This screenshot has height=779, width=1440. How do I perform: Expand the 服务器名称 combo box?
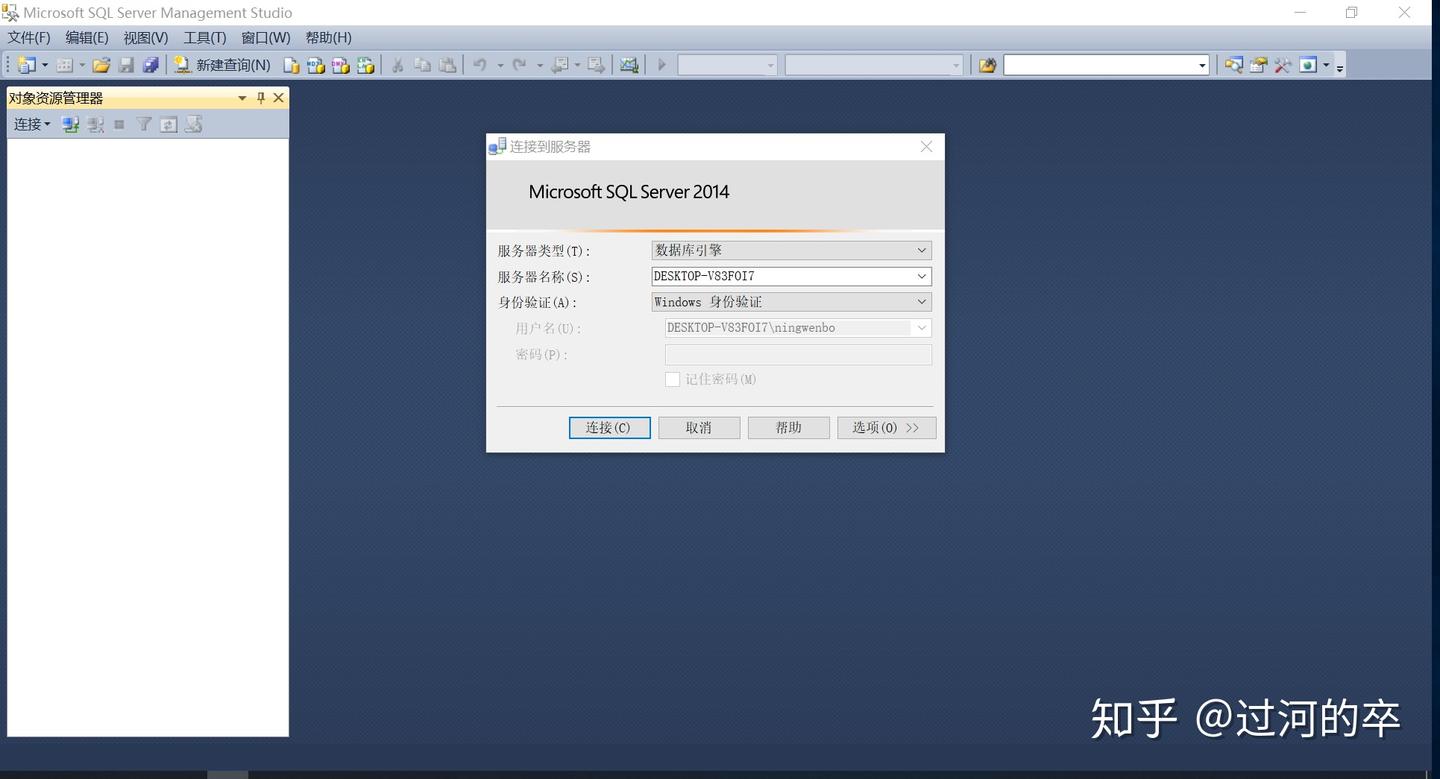922,276
